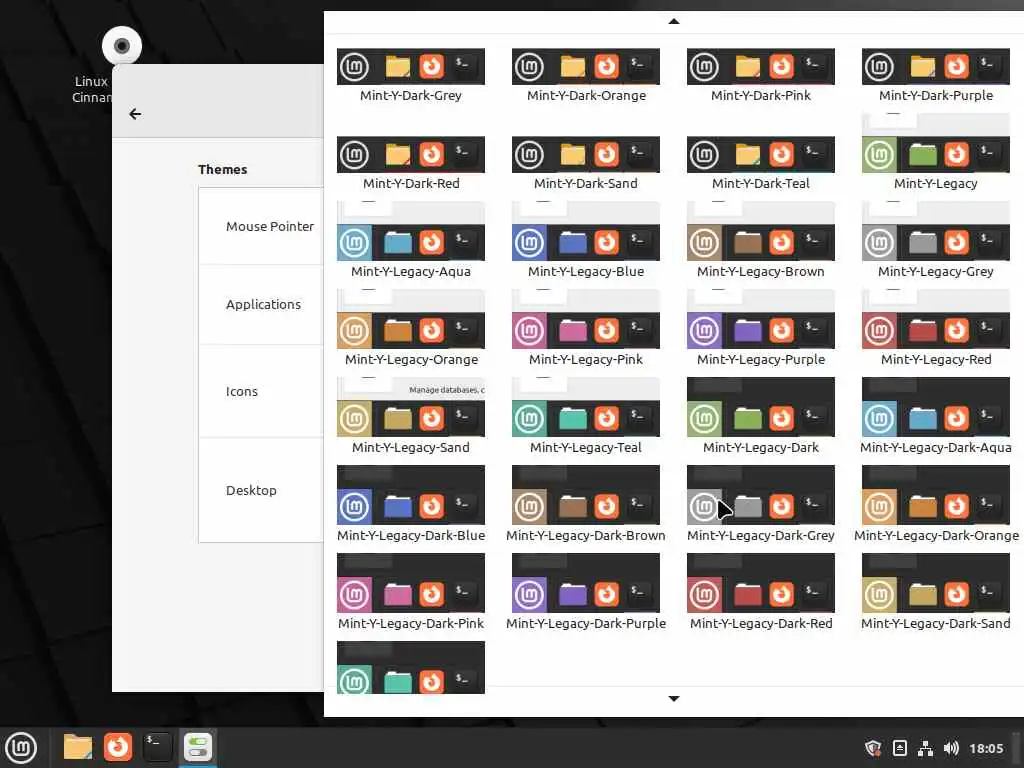Image resolution: width=1024 pixels, height=768 pixels.
Task: Open the terminal from the panel
Action: coord(157,747)
